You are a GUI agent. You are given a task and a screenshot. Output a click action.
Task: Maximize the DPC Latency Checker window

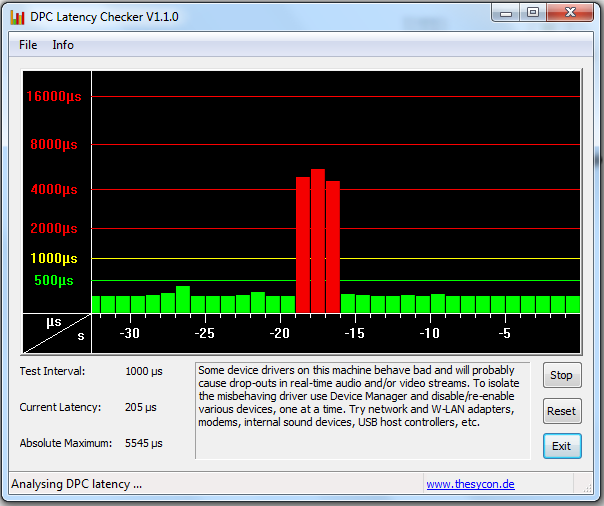[532, 12]
